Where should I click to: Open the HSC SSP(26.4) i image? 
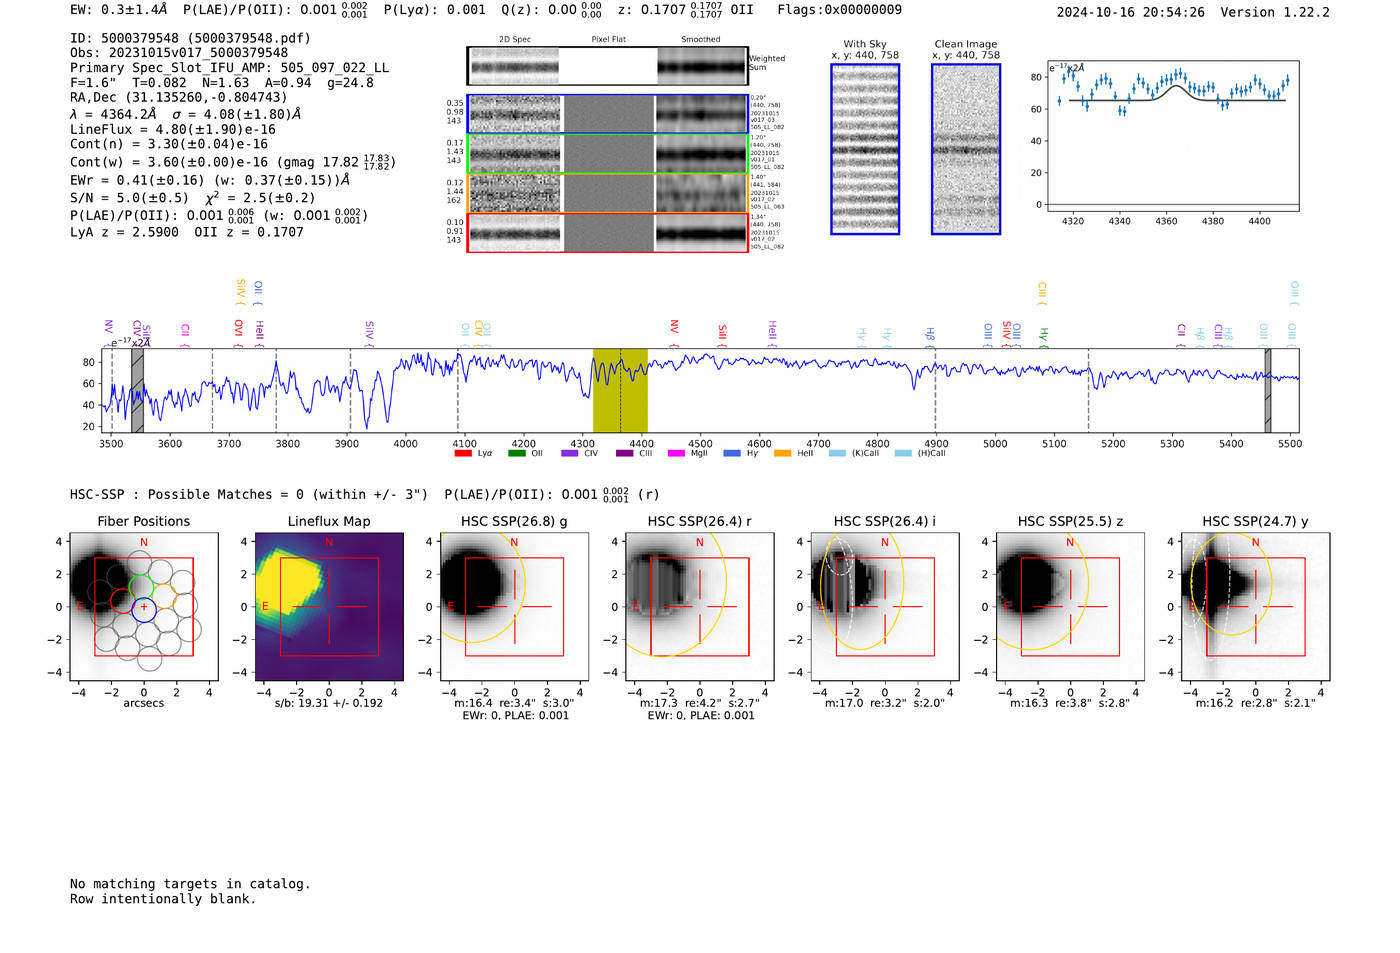pyautogui.click(x=885, y=607)
